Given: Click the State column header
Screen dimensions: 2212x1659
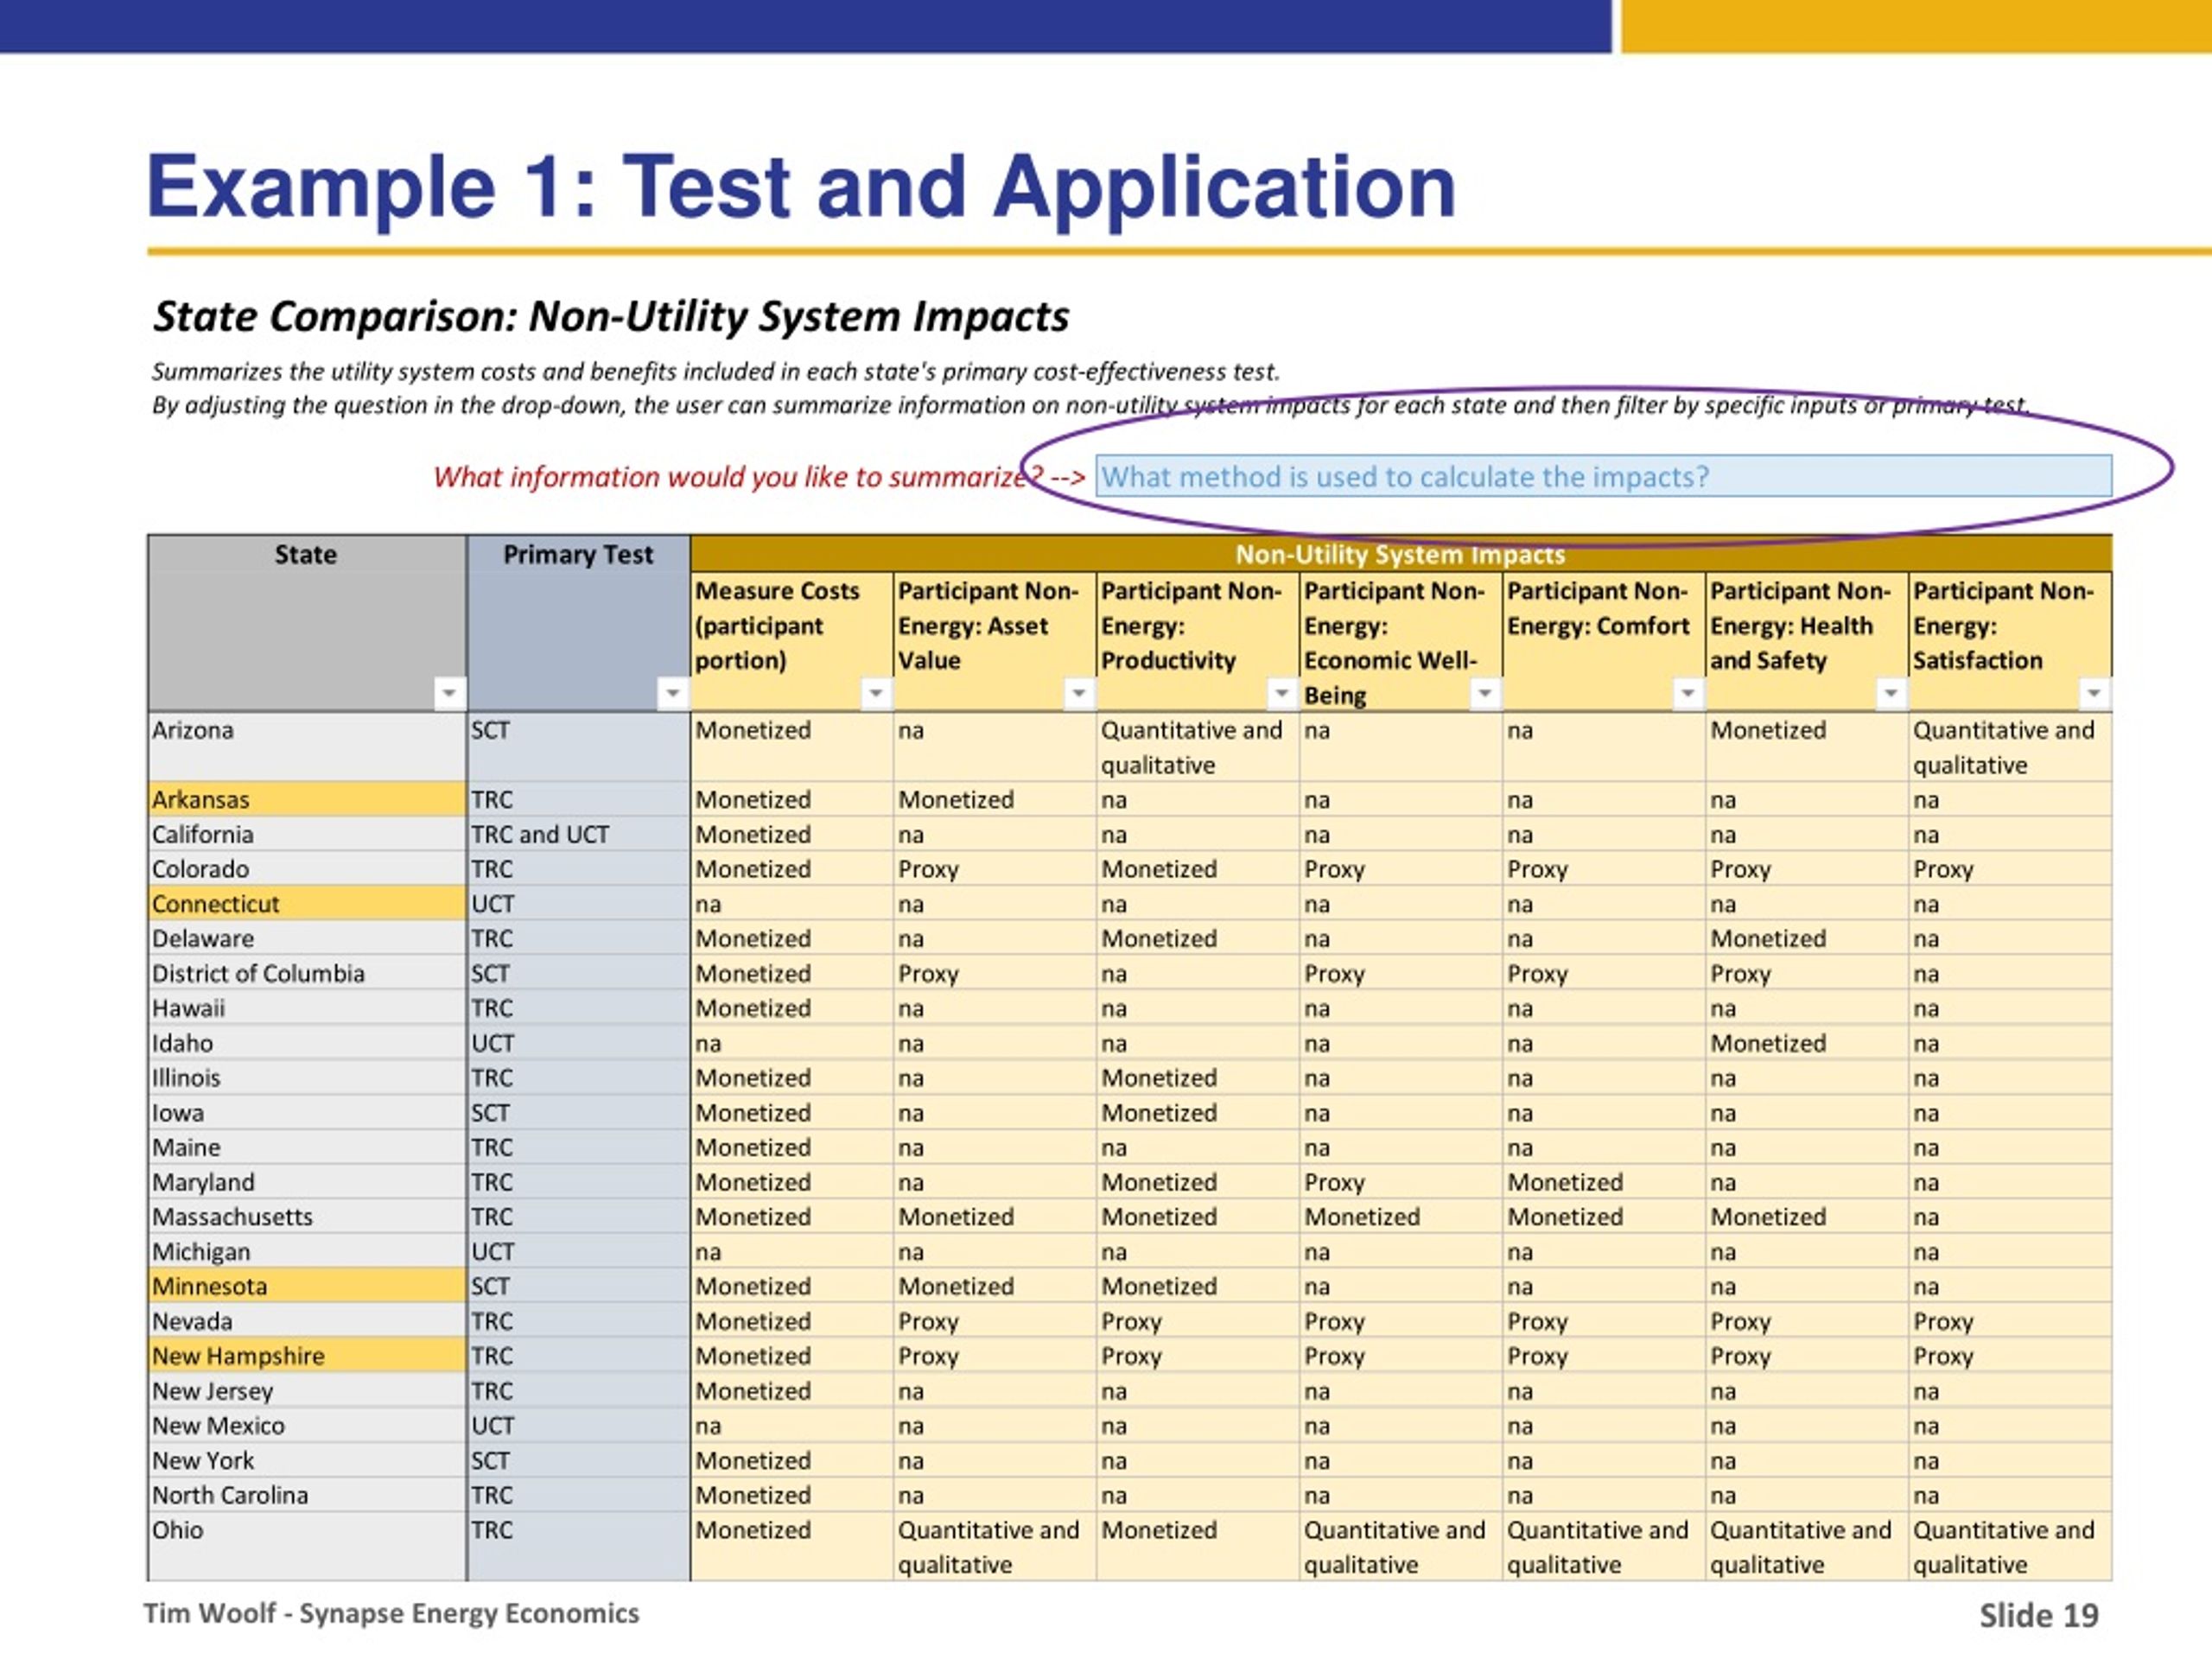Looking at the screenshot, I should click(307, 623).
